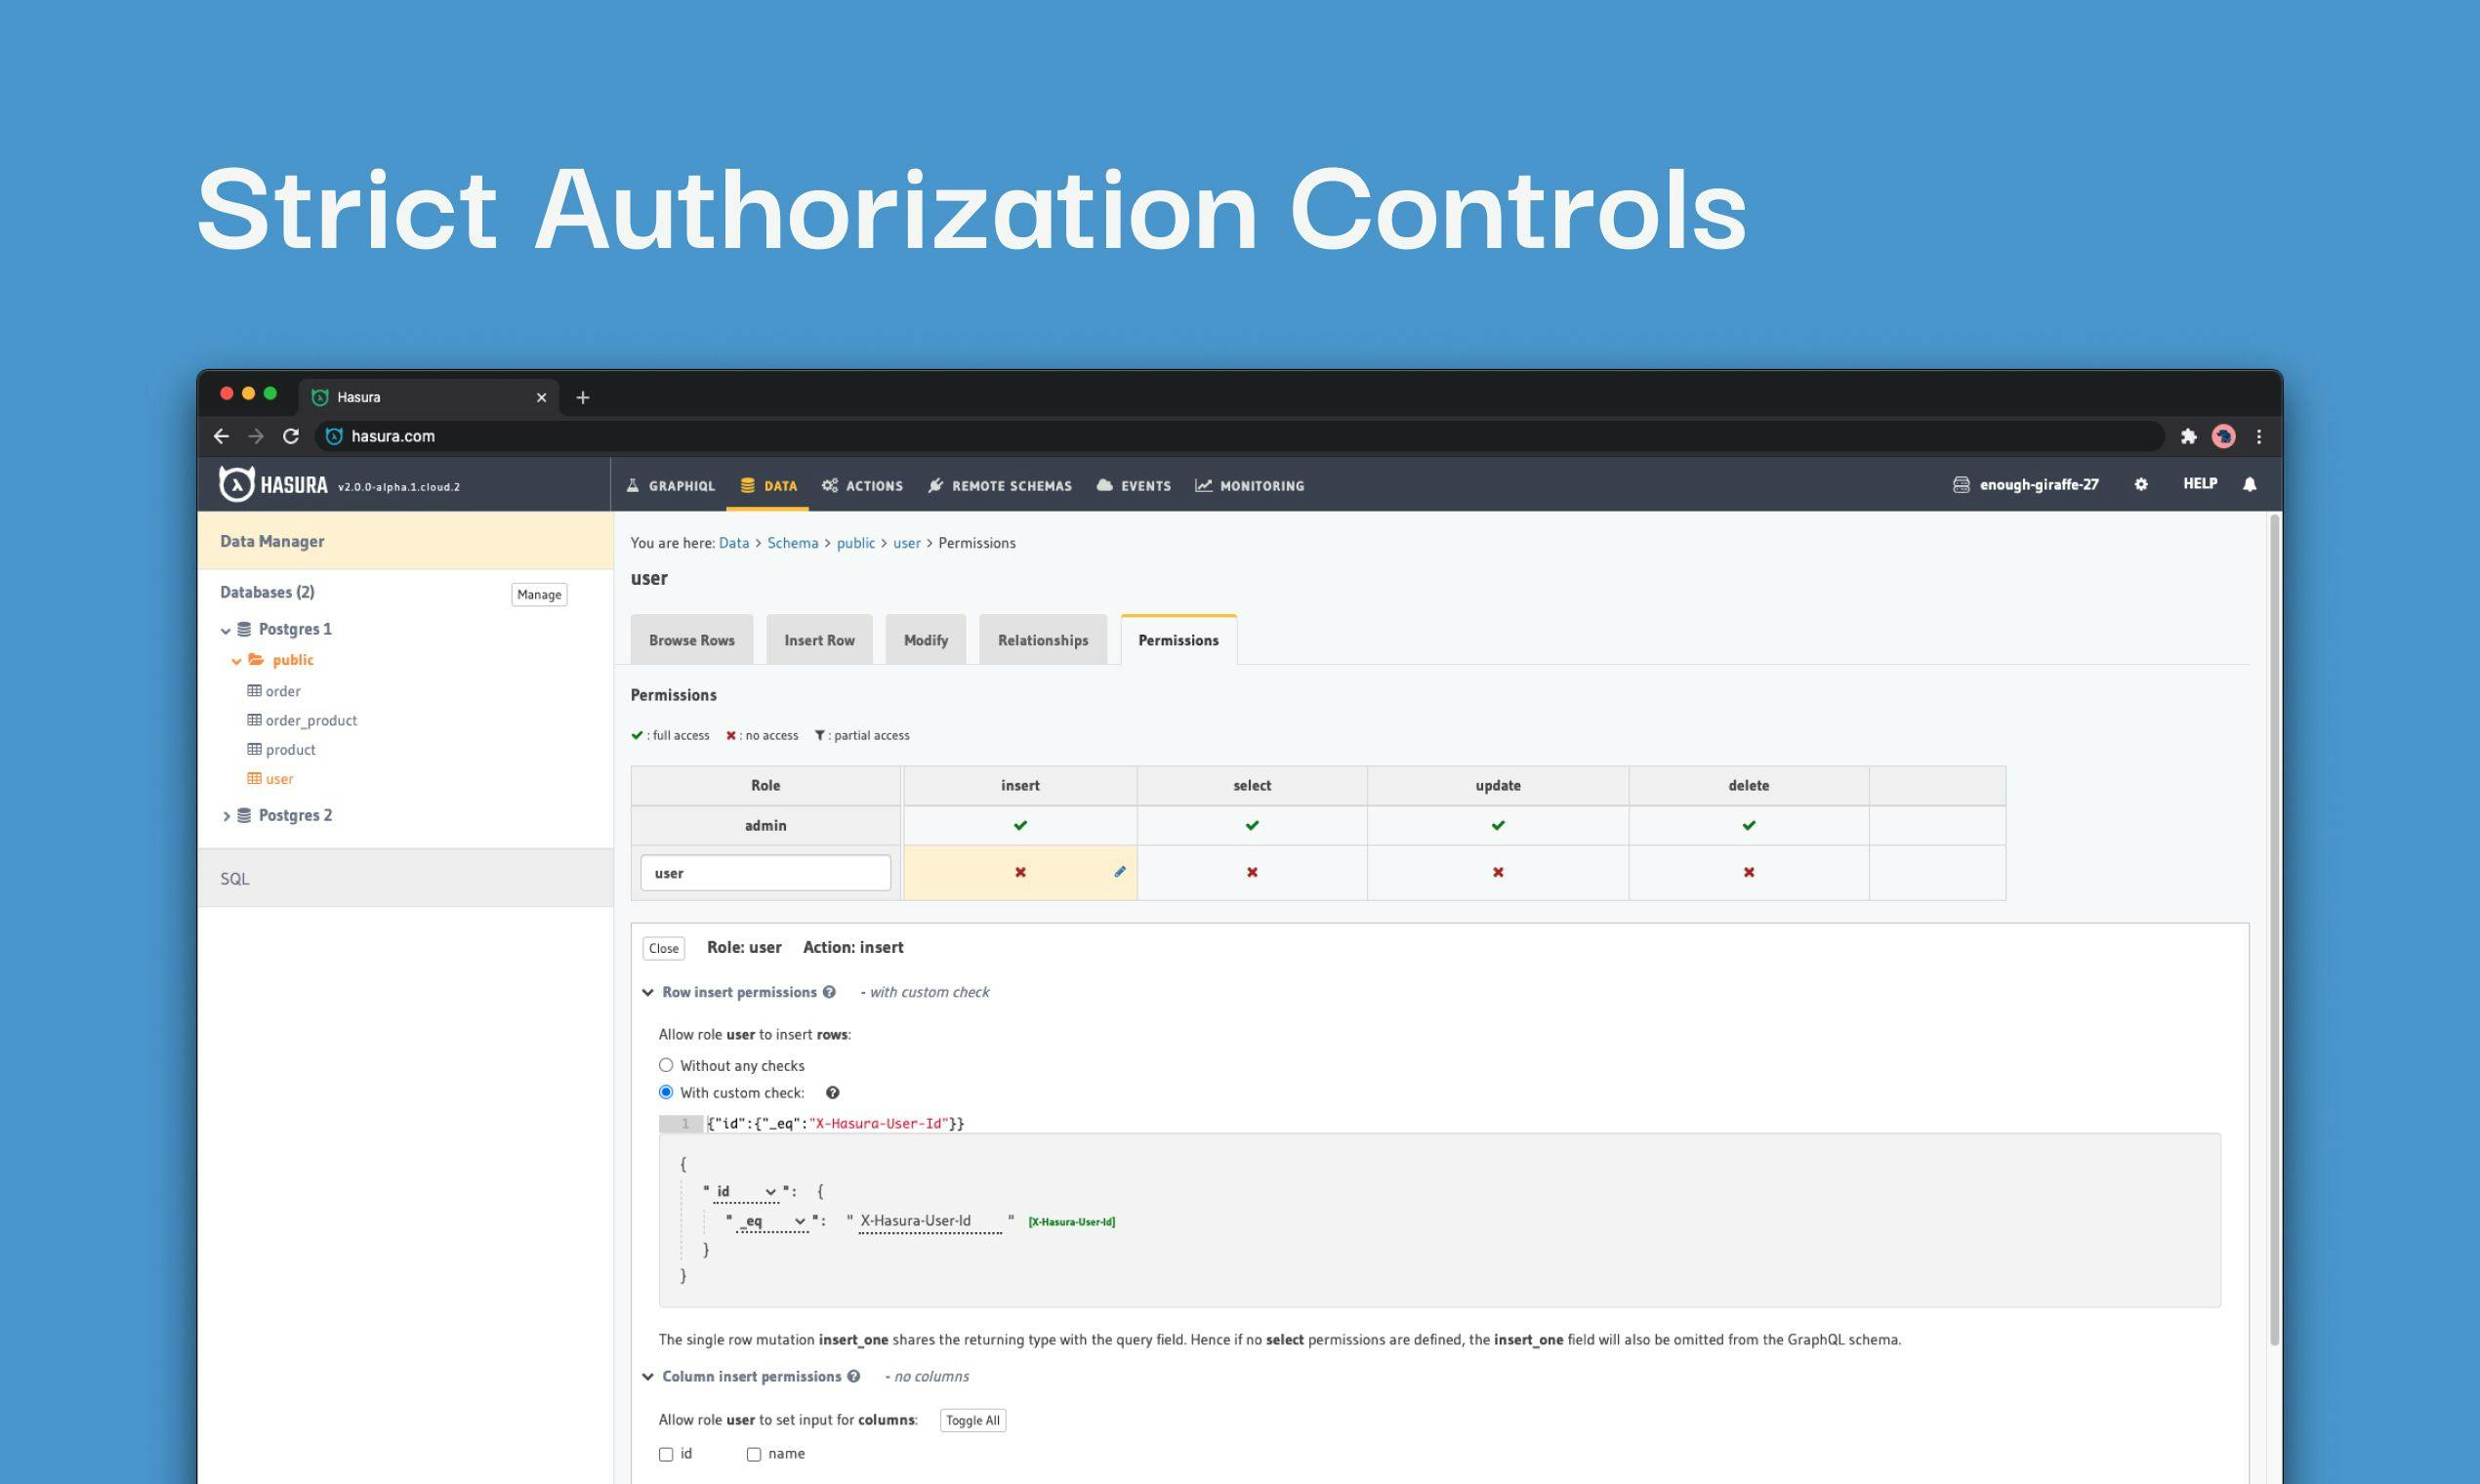This screenshot has width=2480, height=1484.
Task: Click the Schema breadcrumb link
Action: [792, 543]
